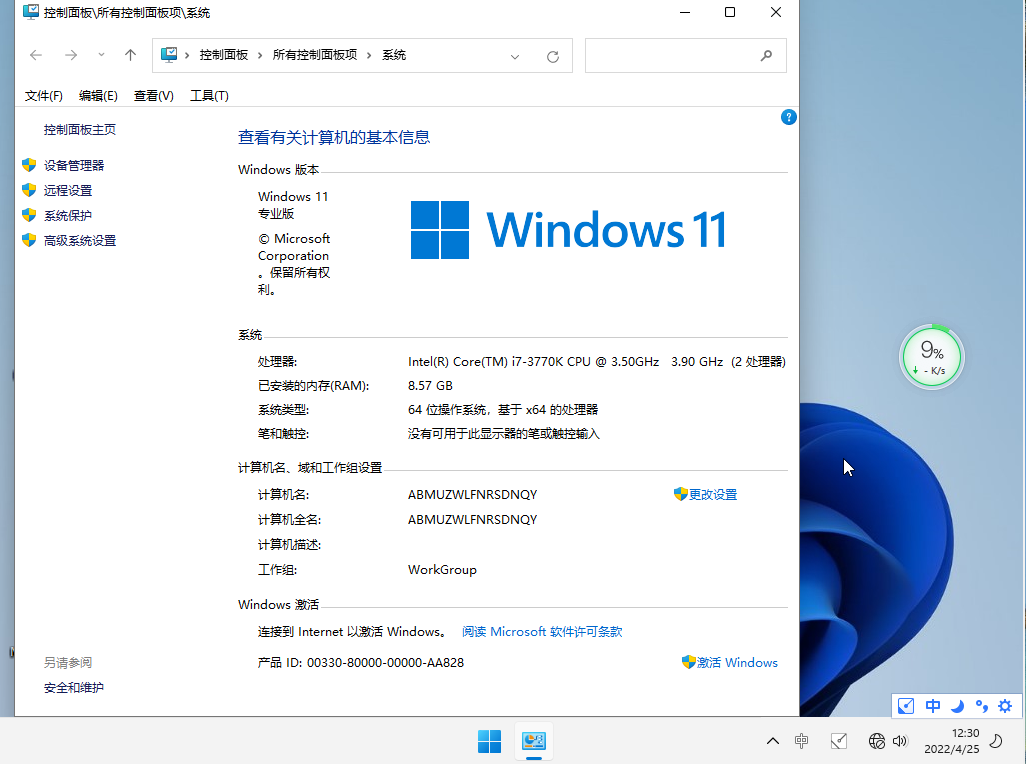Click 更改设置 to rename the computer
The height and width of the screenshot is (764, 1026).
[713, 495]
